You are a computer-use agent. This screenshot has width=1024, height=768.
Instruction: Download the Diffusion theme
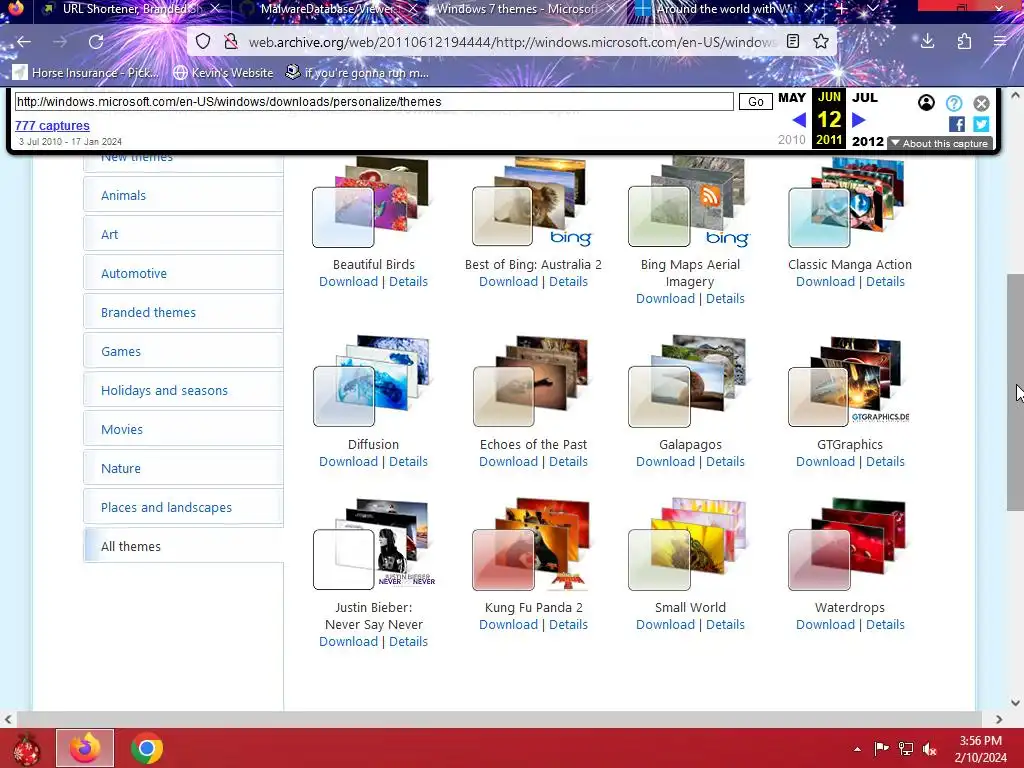[x=348, y=462]
